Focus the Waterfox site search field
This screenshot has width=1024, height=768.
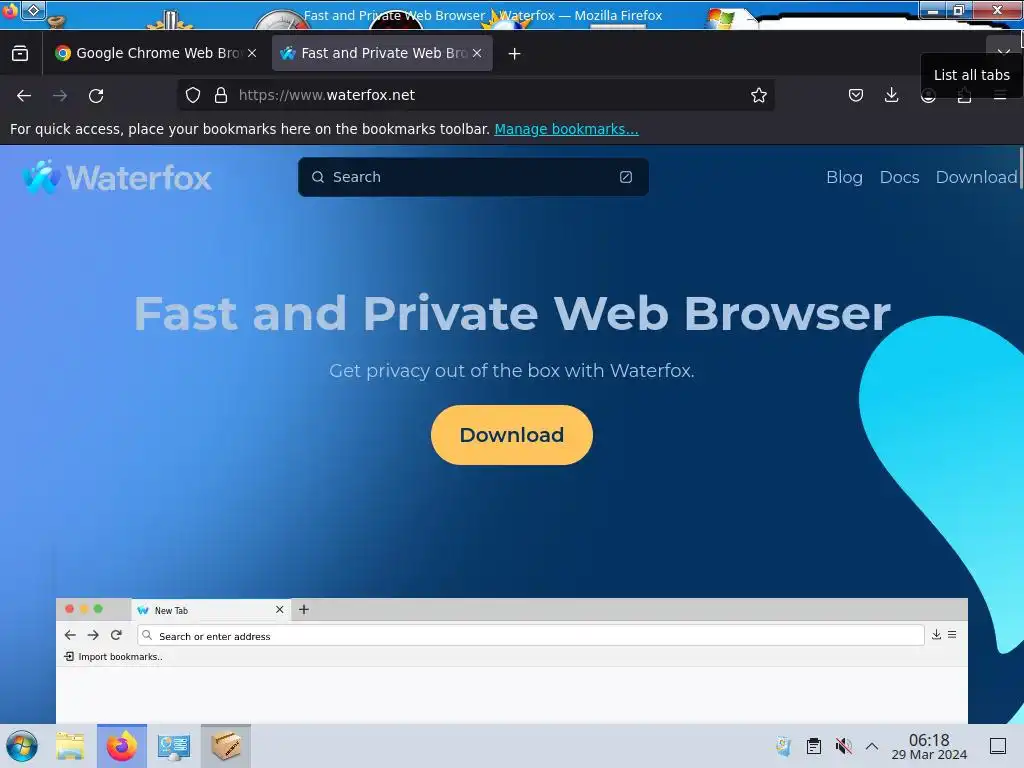point(473,177)
